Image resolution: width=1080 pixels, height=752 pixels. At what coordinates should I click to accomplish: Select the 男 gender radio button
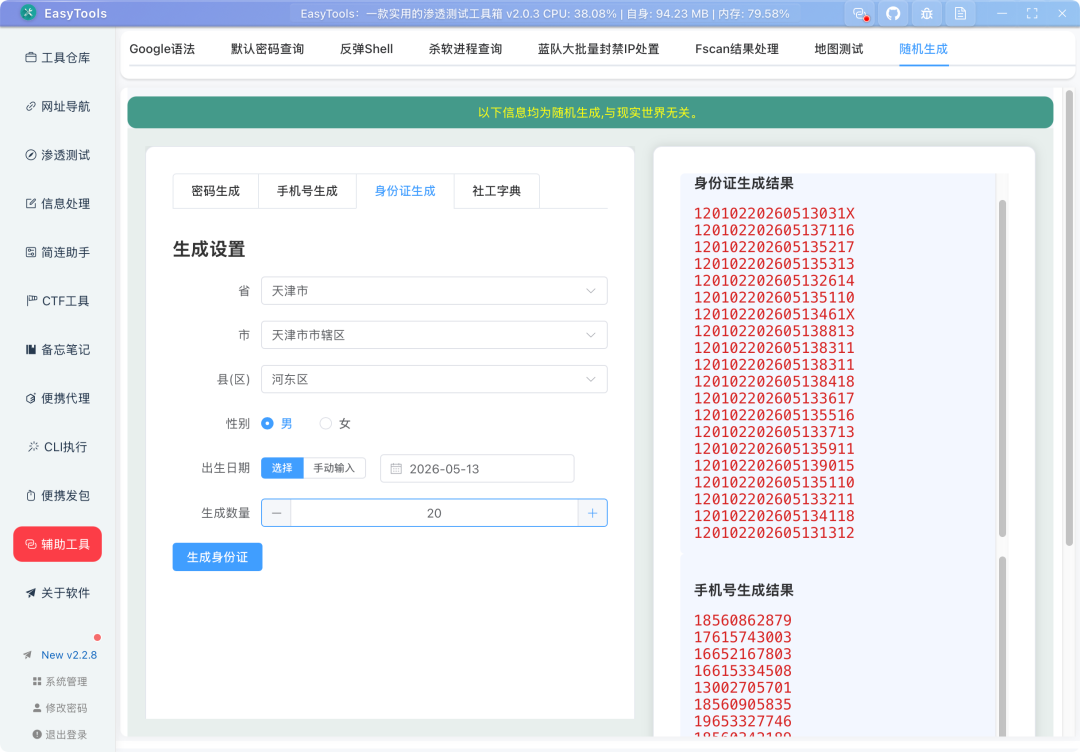click(x=267, y=424)
